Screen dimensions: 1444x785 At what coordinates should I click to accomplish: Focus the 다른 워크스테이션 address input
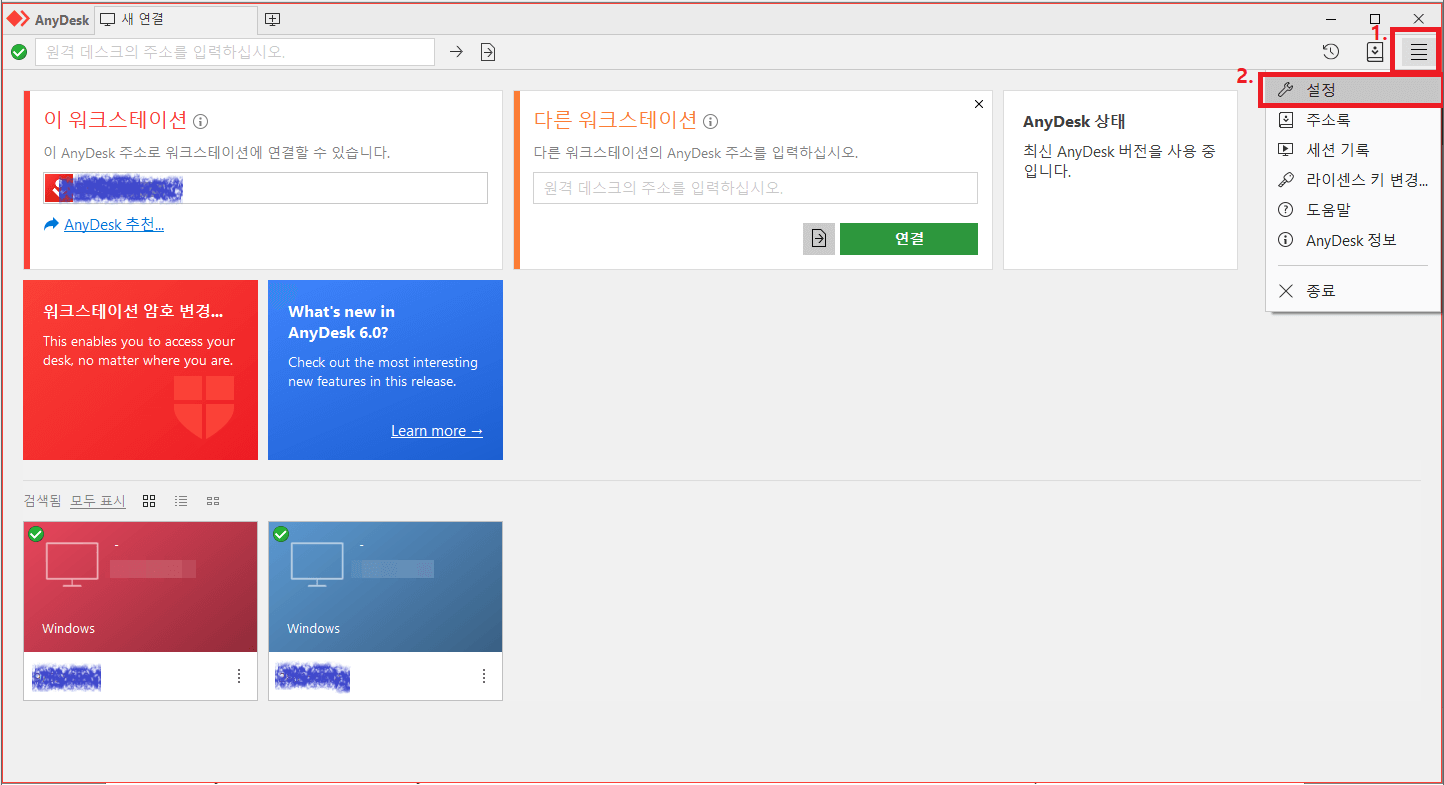[x=755, y=188]
